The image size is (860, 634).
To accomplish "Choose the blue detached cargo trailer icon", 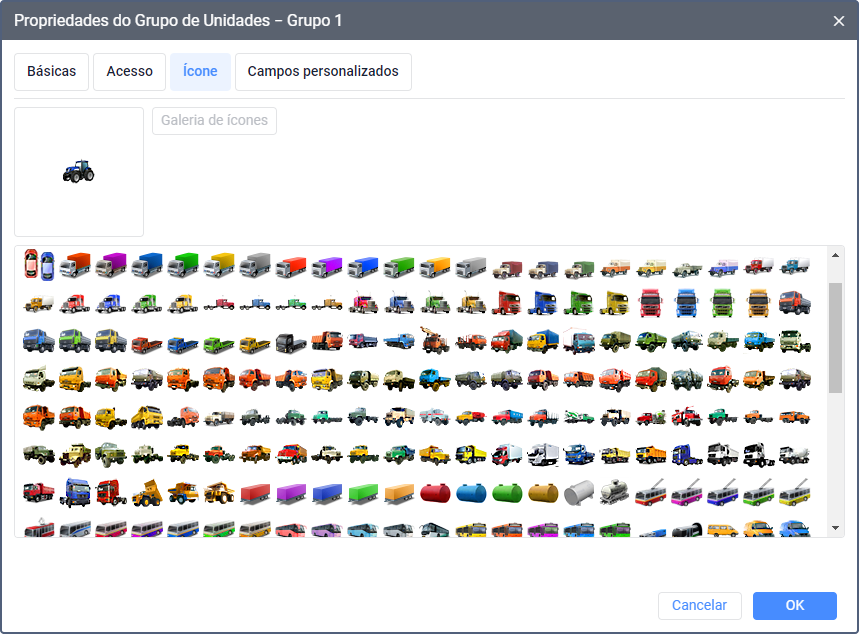I will (x=327, y=493).
